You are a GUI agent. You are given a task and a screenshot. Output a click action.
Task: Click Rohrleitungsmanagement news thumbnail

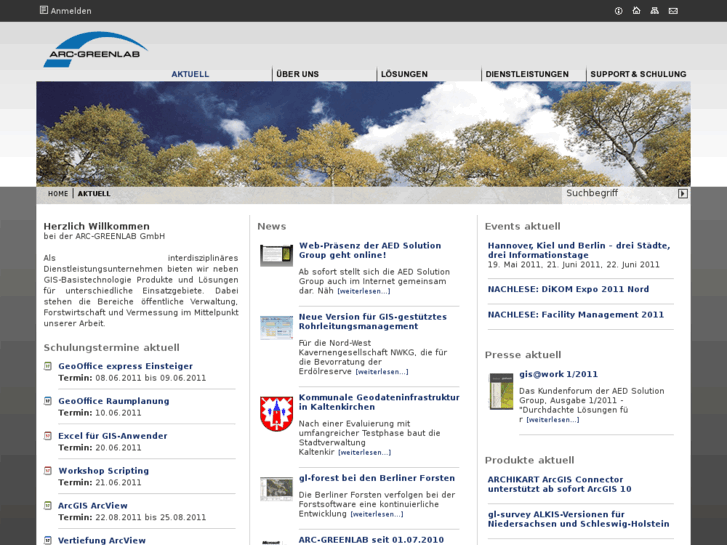[x=276, y=327]
